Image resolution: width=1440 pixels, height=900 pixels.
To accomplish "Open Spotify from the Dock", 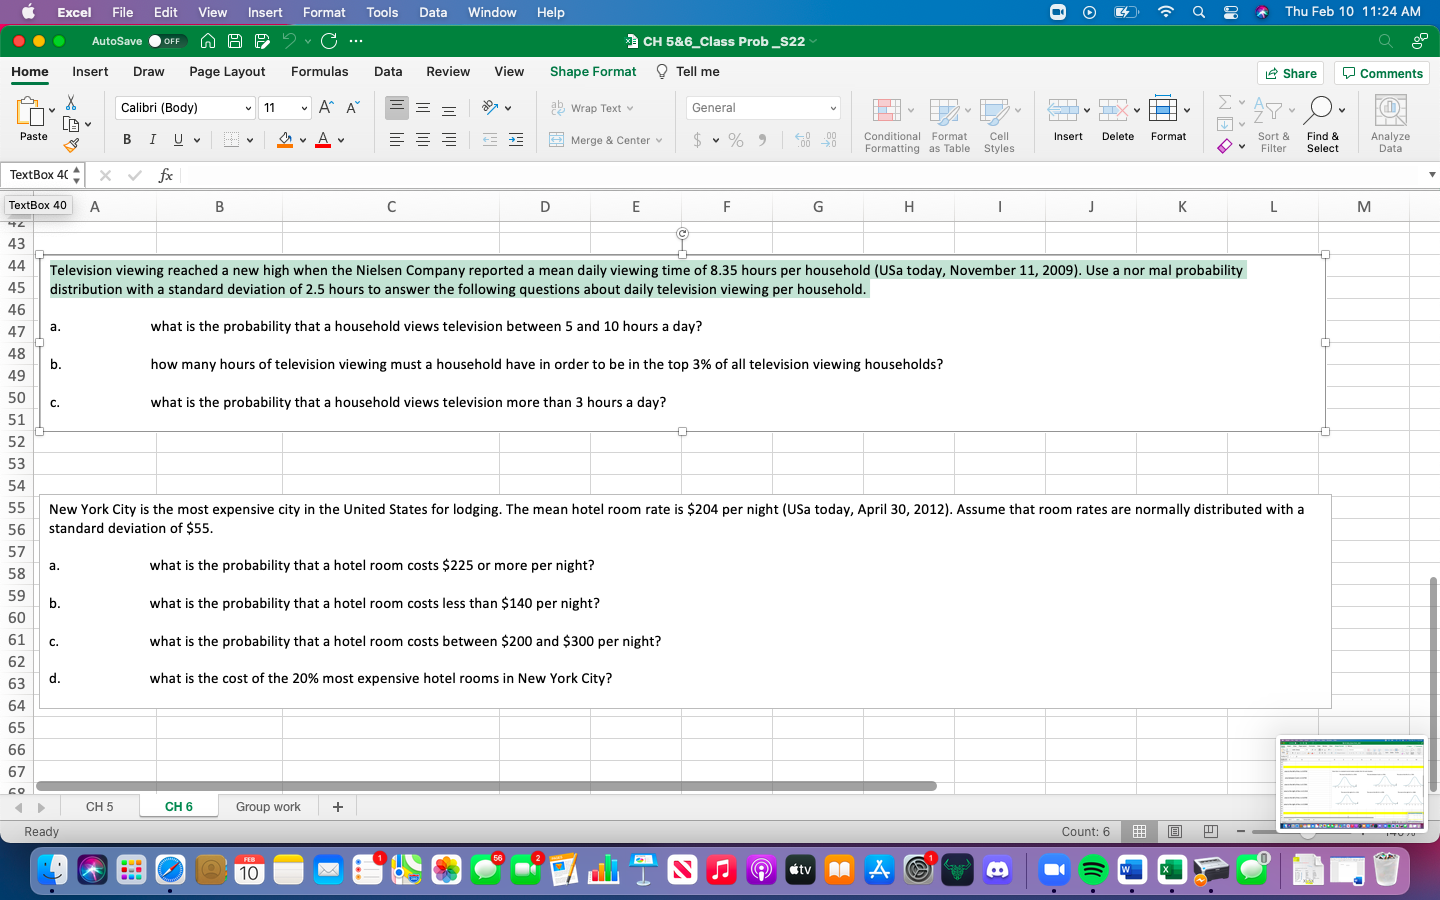I will tap(1093, 869).
